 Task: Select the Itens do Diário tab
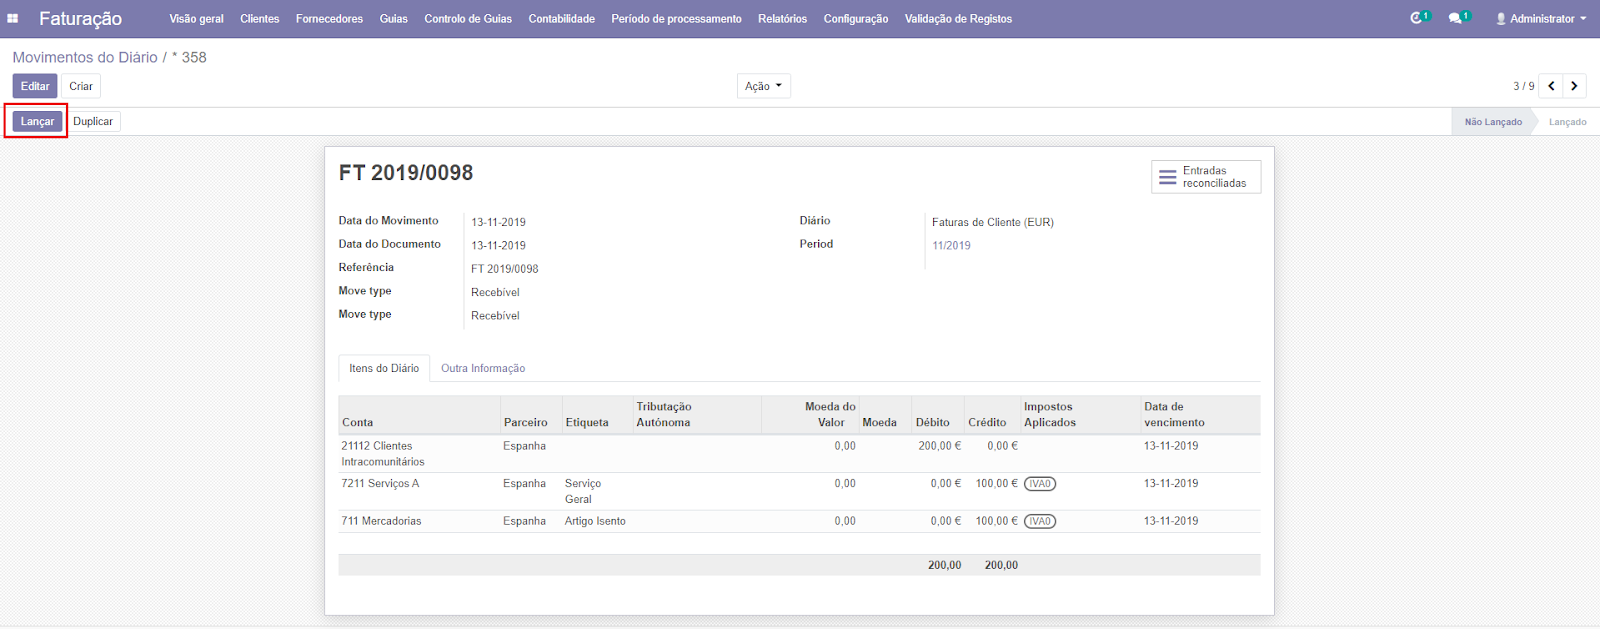(x=384, y=368)
